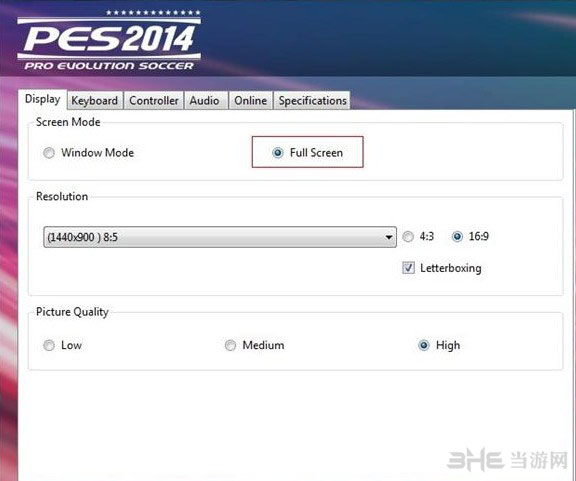Click the PES 2014 logo
Image resolution: width=576 pixels, height=481 pixels.
(109, 40)
